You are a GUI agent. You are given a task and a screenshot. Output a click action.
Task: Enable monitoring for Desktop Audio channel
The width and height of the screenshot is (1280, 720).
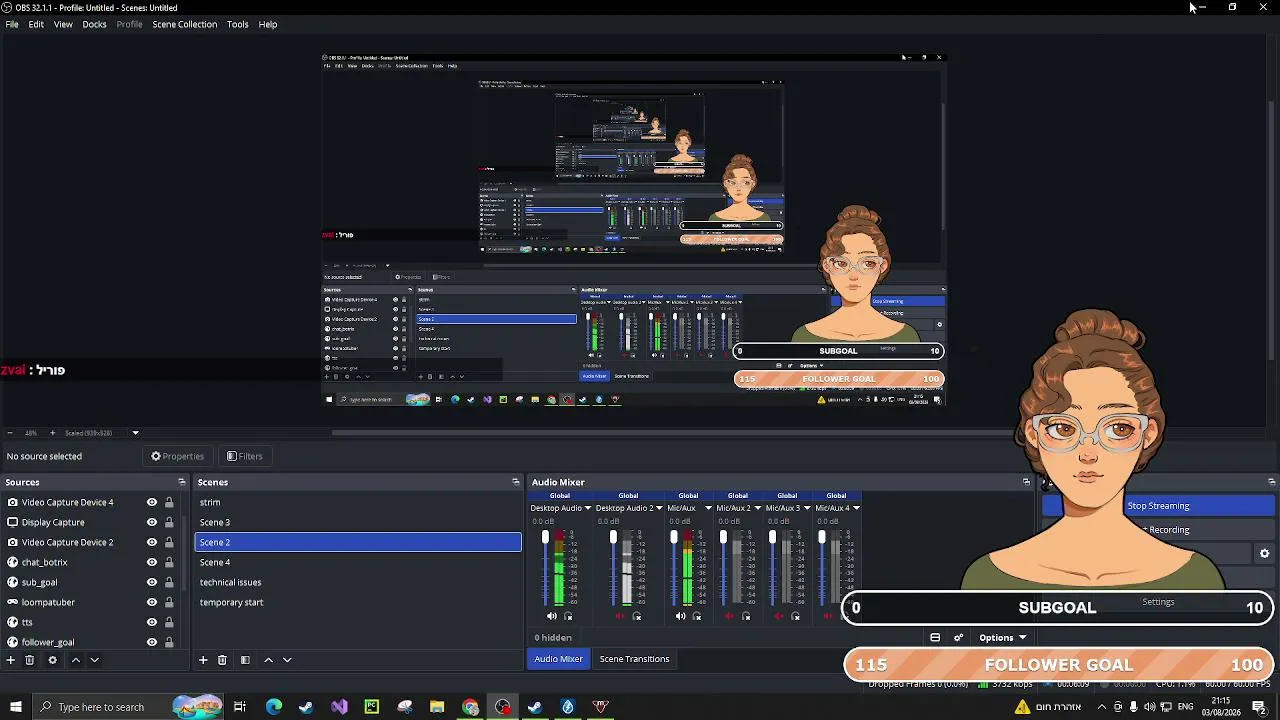click(x=569, y=616)
